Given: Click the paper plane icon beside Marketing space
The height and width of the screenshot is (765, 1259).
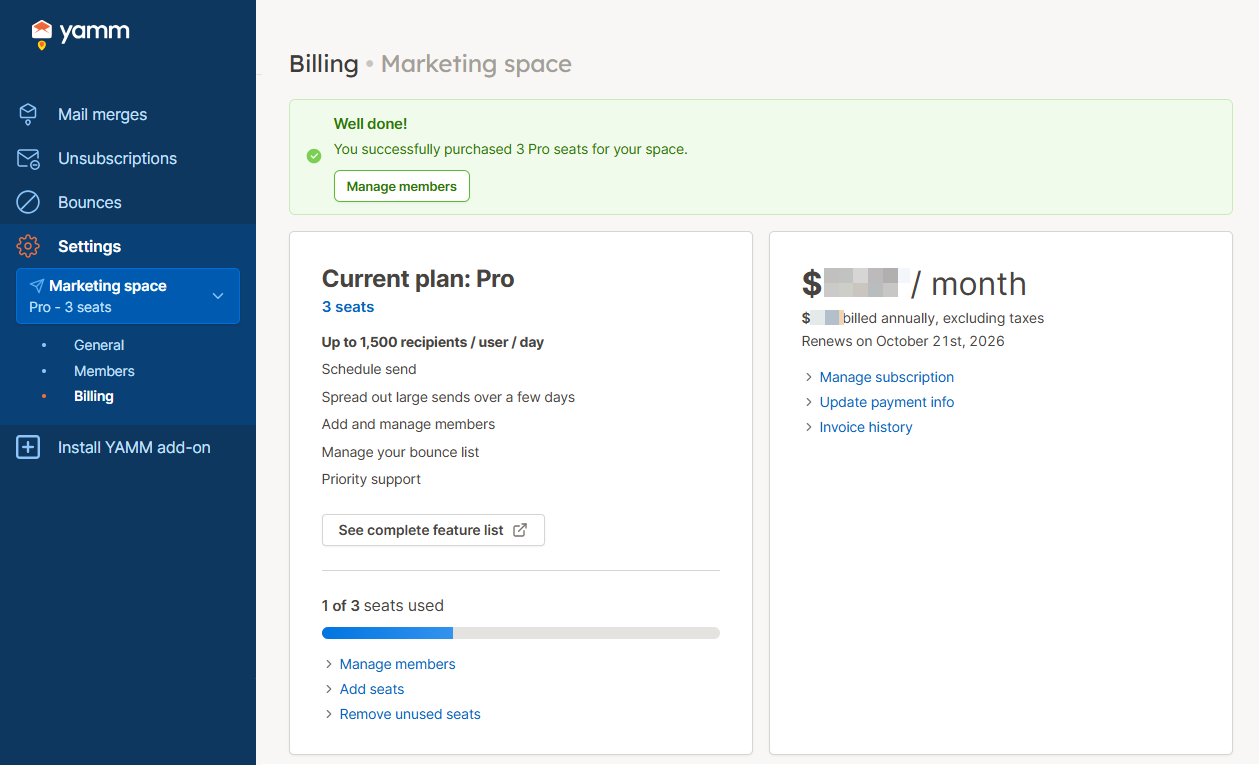Looking at the screenshot, I should pyautogui.click(x=37, y=286).
